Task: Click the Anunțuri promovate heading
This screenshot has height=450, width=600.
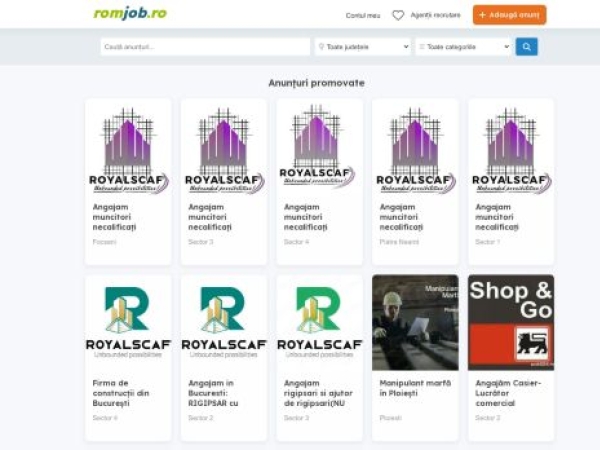Action: pos(316,83)
